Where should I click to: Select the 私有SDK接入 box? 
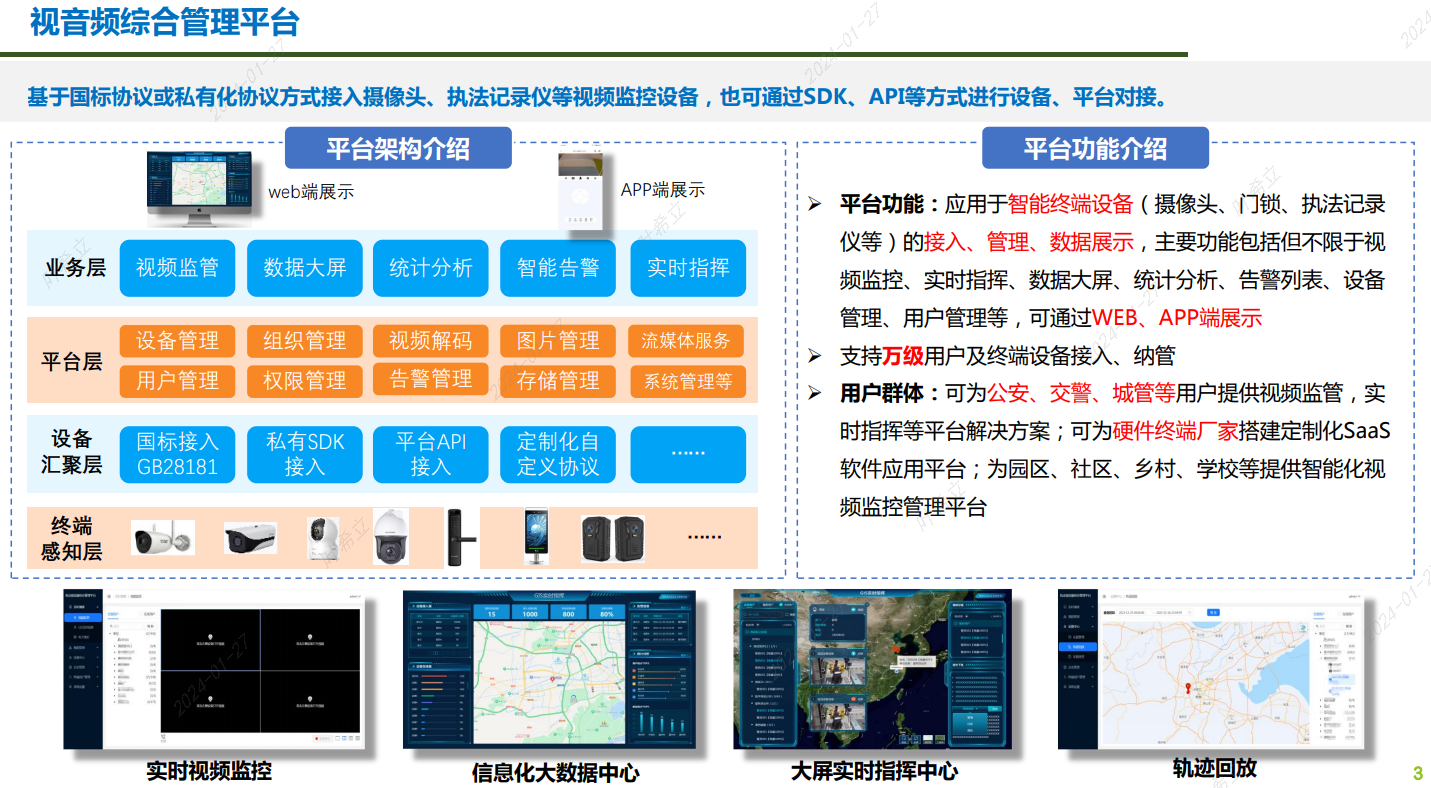click(x=305, y=455)
